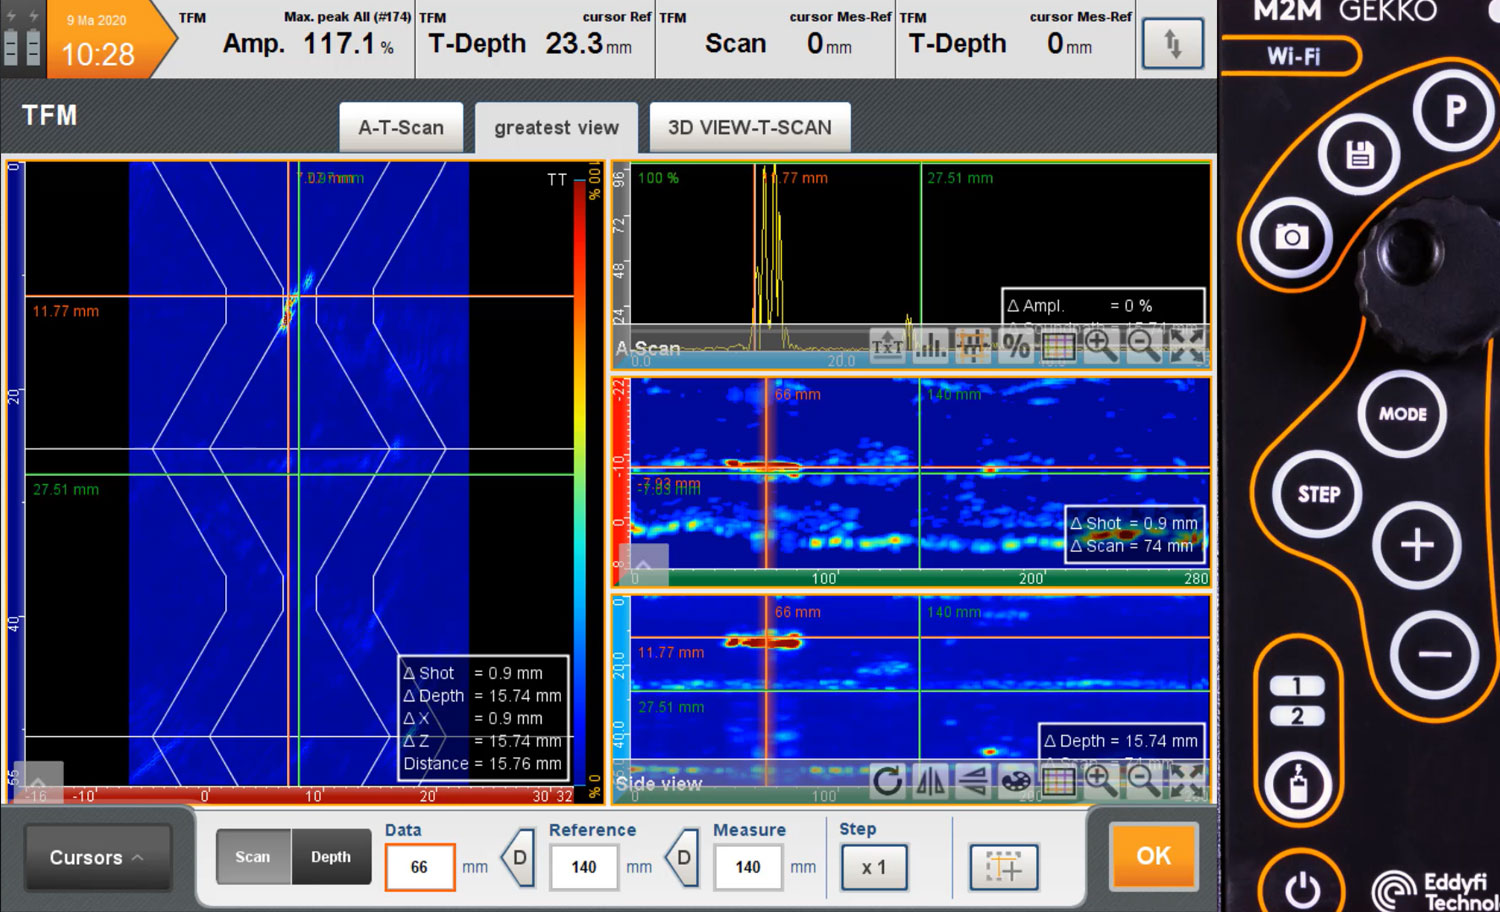This screenshot has width=1500, height=912.
Task: Flip the Side view horizontally with mirror icon
Action: click(x=930, y=781)
